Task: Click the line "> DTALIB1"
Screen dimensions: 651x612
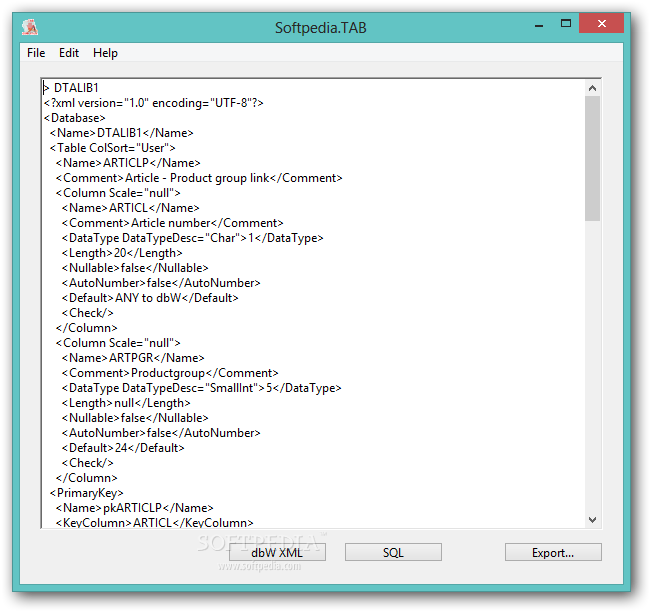Action: coord(71,88)
